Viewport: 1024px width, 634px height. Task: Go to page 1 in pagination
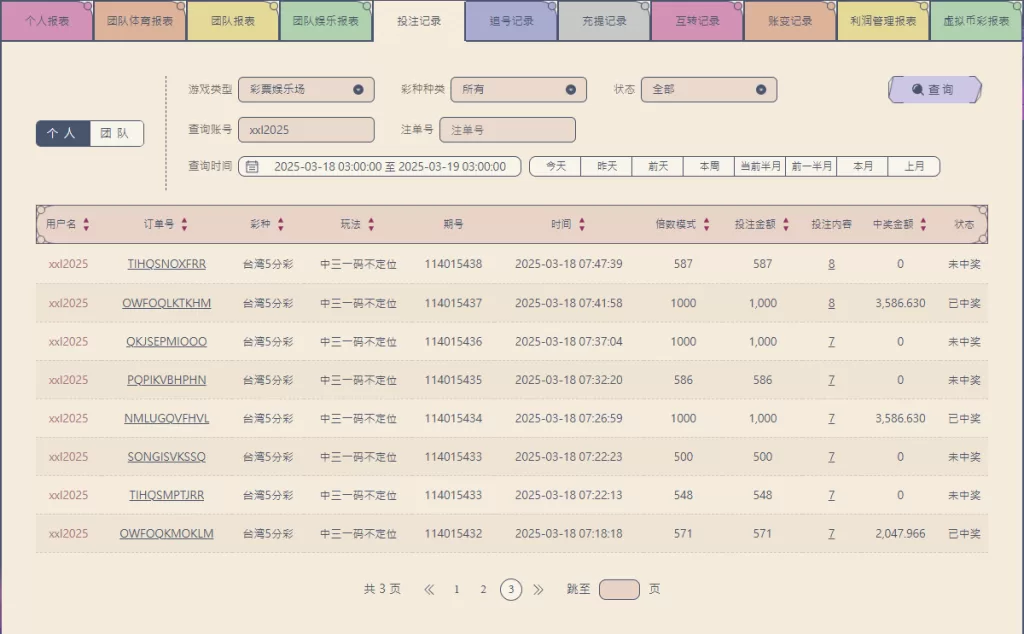(x=456, y=590)
